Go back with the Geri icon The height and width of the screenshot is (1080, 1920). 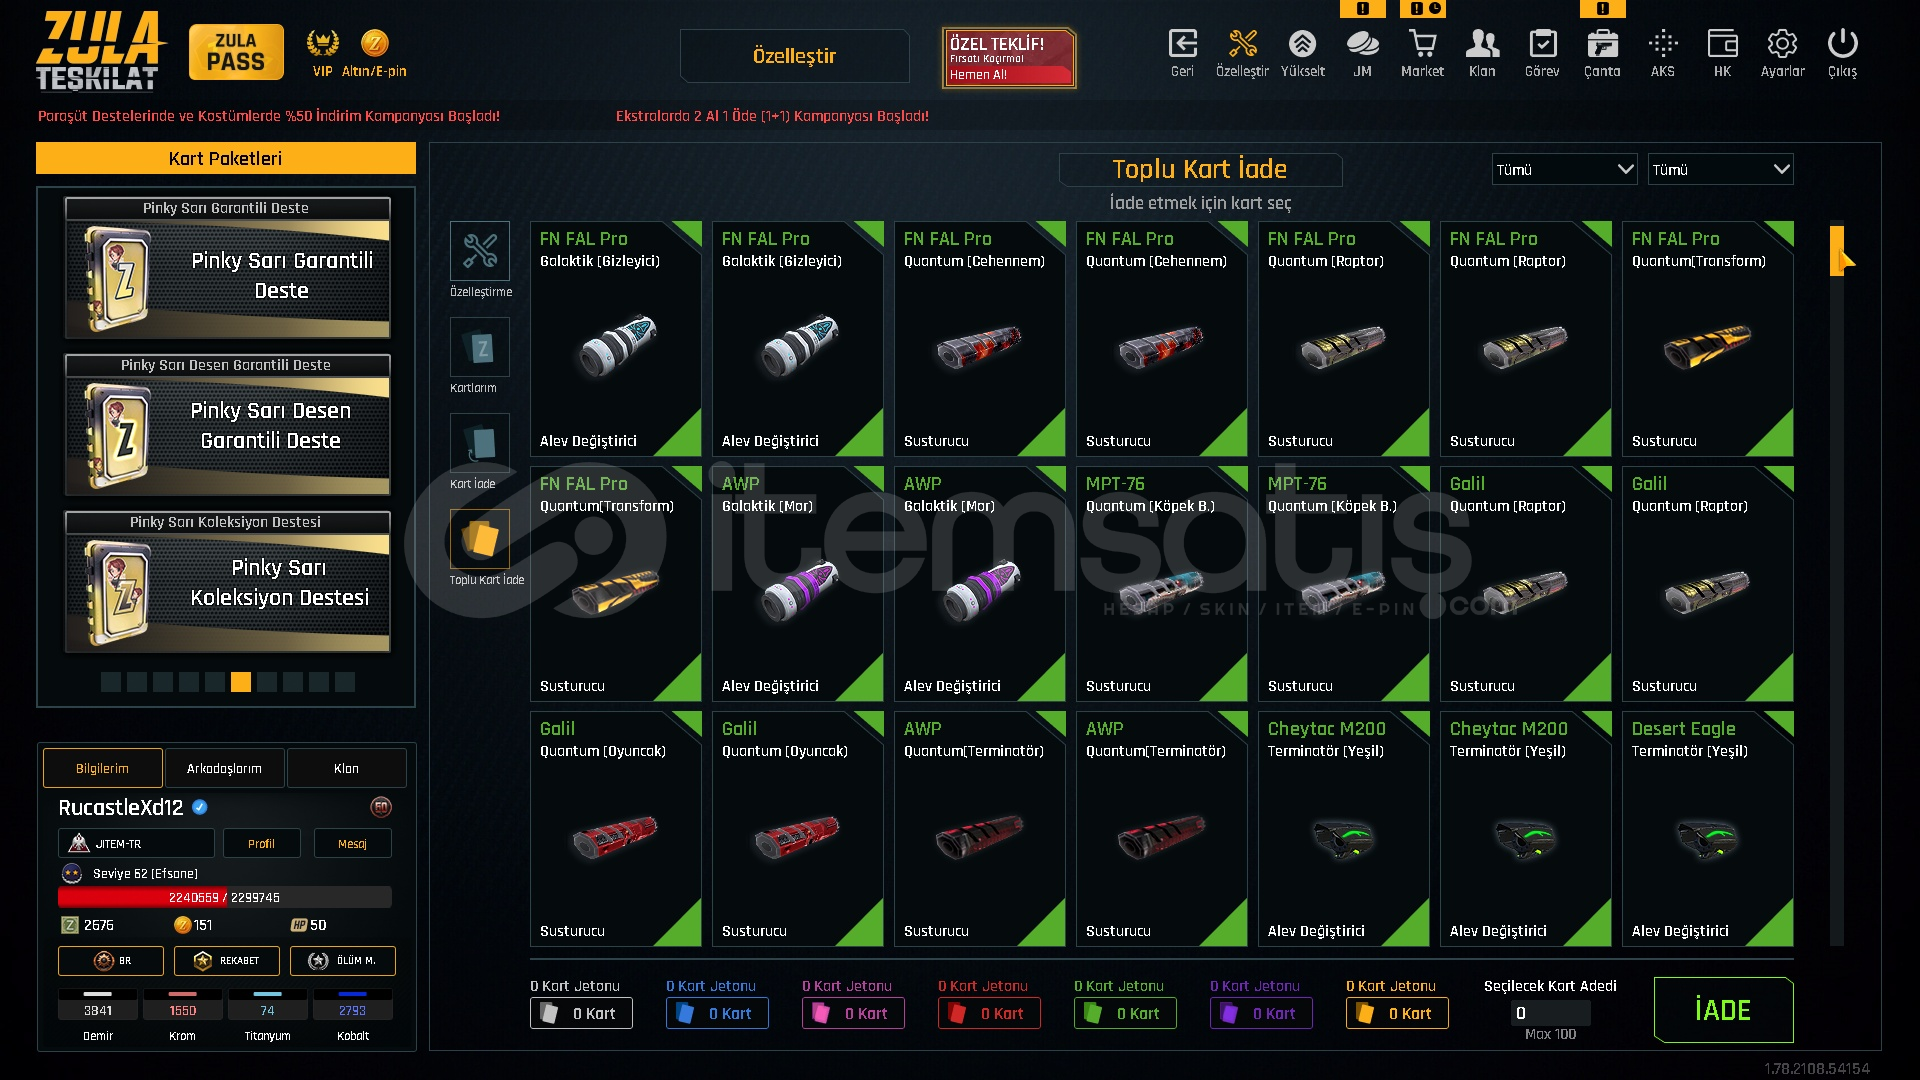click(1182, 53)
